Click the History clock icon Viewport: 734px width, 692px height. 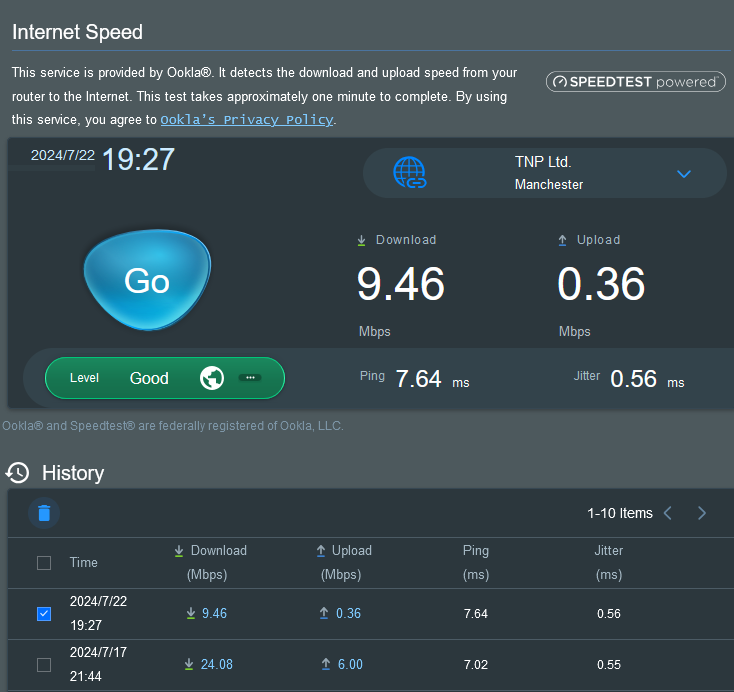[x=17, y=472]
